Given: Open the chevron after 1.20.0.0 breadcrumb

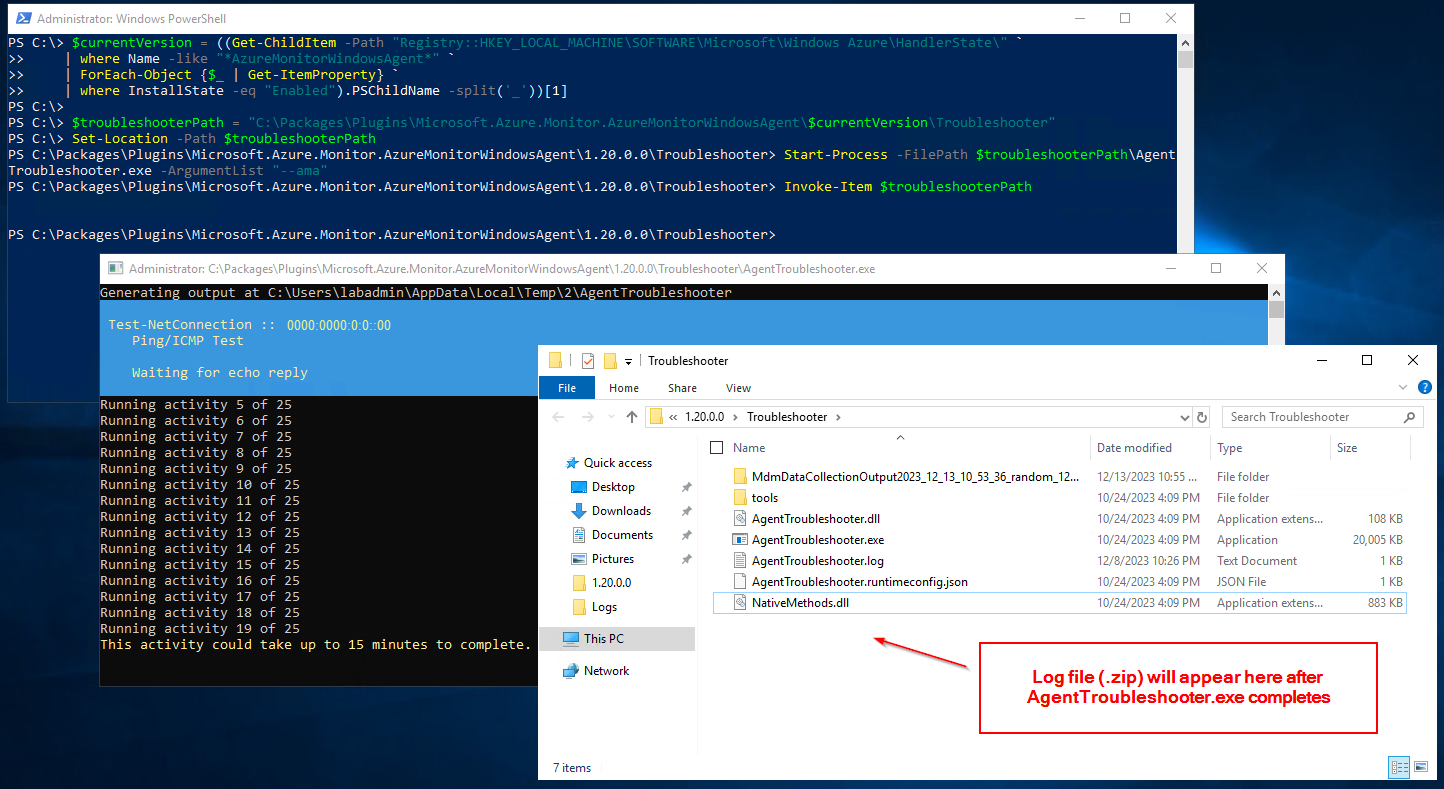Looking at the screenshot, I should pos(737,417).
